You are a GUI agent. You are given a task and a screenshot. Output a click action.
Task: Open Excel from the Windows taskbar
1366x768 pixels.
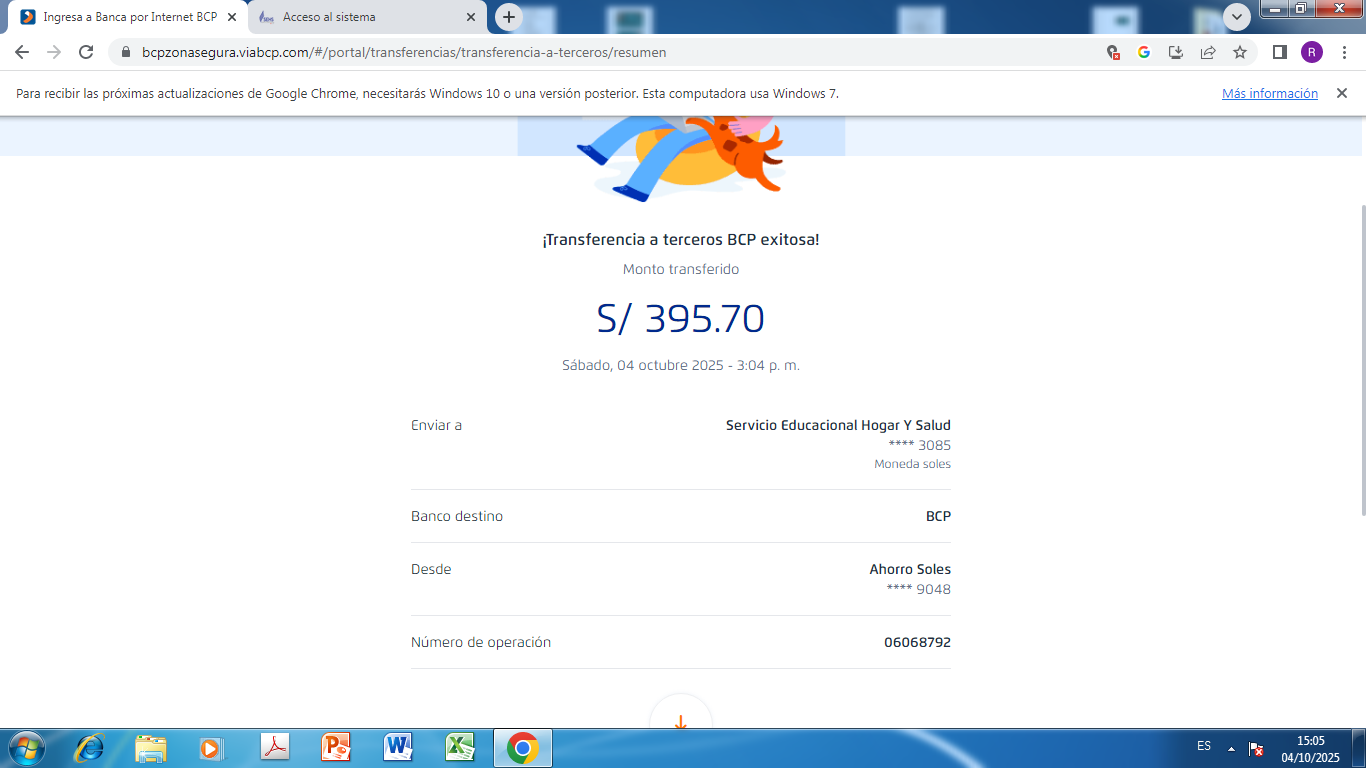pos(460,747)
